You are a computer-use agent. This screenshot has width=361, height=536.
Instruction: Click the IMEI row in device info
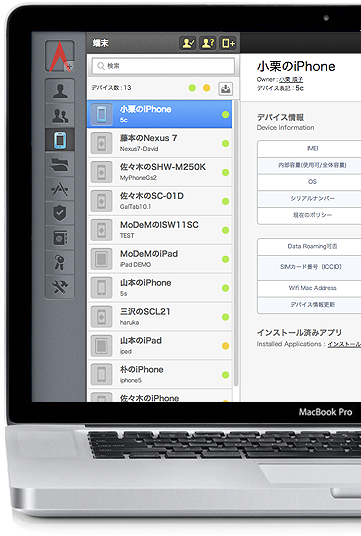[x=309, y=148]
